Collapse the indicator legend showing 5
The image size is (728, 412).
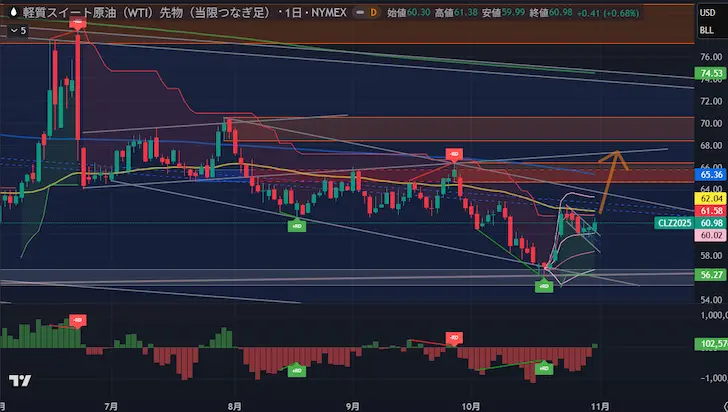16,31
